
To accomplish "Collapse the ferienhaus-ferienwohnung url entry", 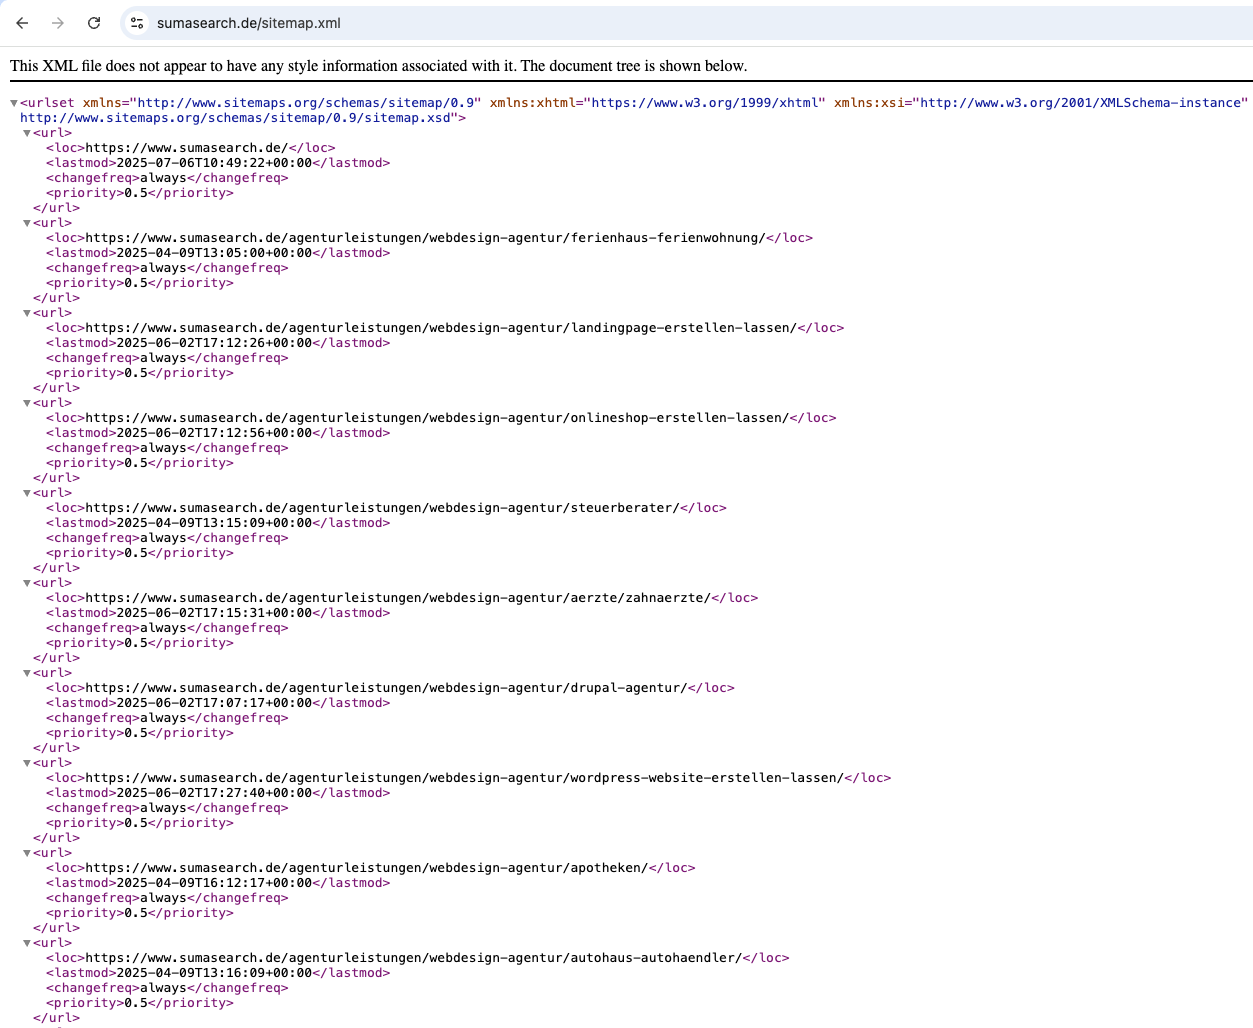I will click(x=27, y=222).
